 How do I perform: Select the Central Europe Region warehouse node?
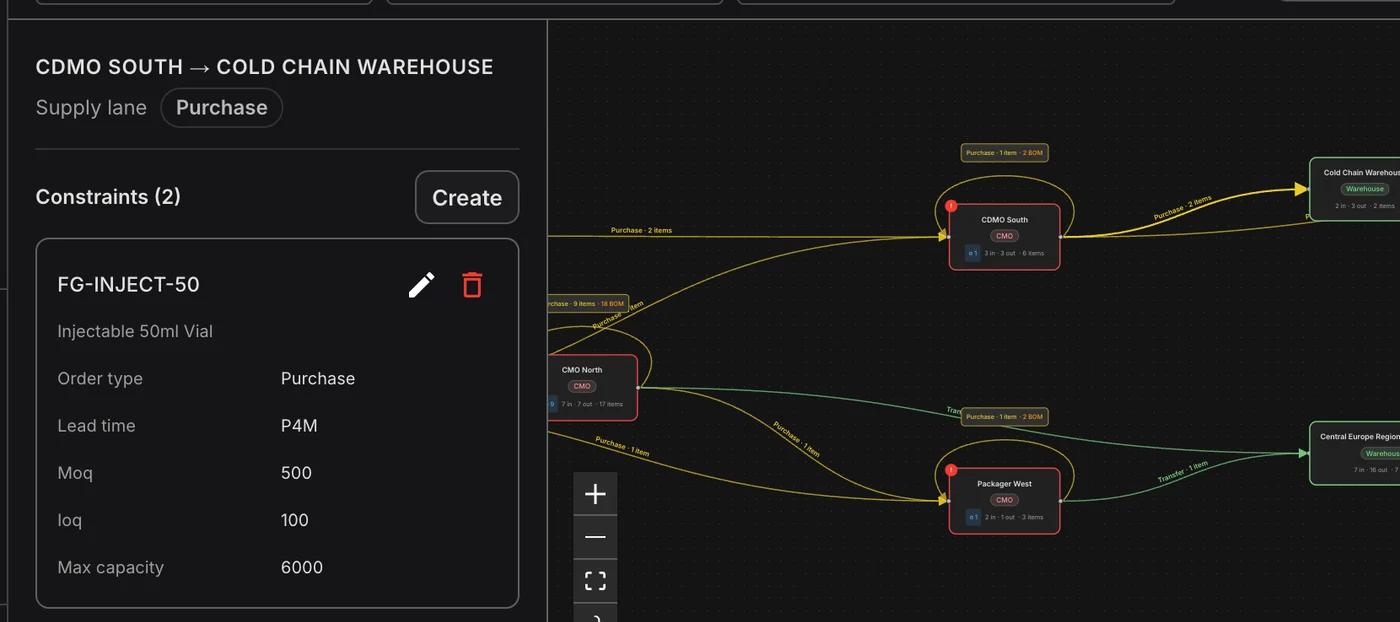1355,453
